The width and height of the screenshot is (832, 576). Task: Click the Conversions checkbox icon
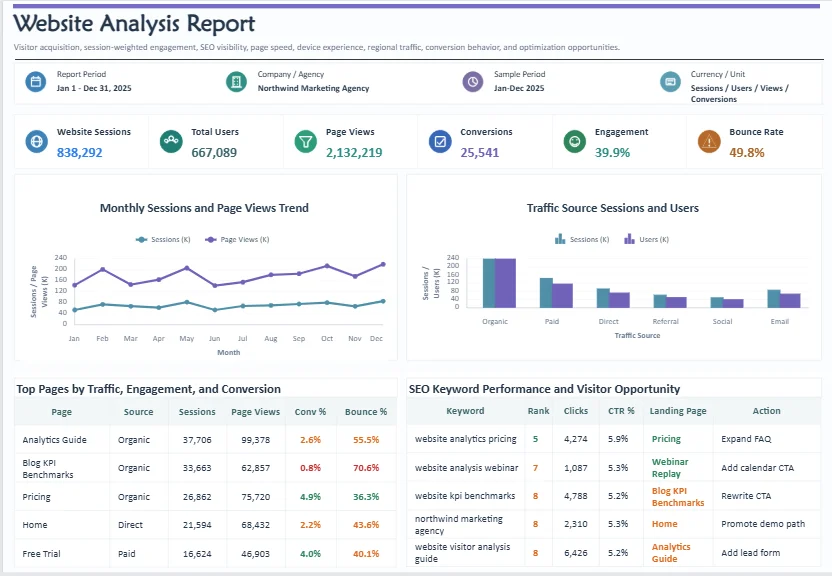pos(440,142)
